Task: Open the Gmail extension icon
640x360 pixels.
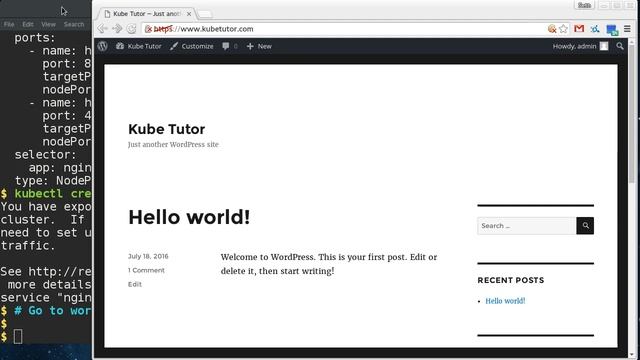Action: tap(579, 29)
